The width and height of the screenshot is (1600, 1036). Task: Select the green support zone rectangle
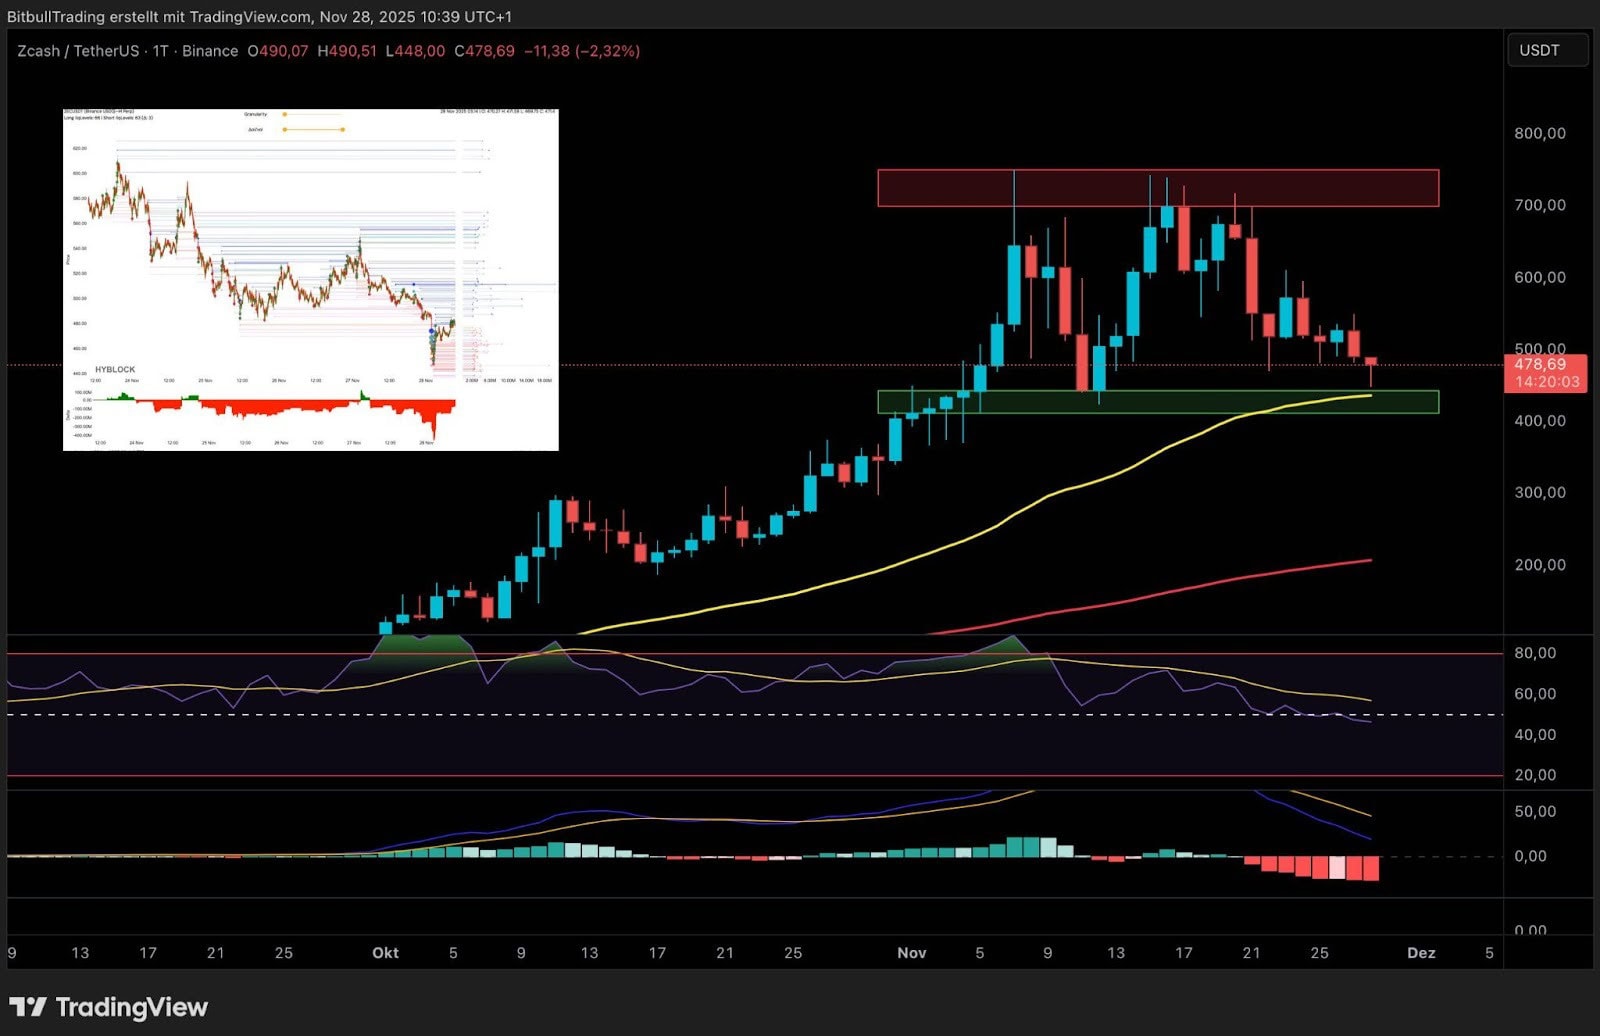(x=1157, y=402)
